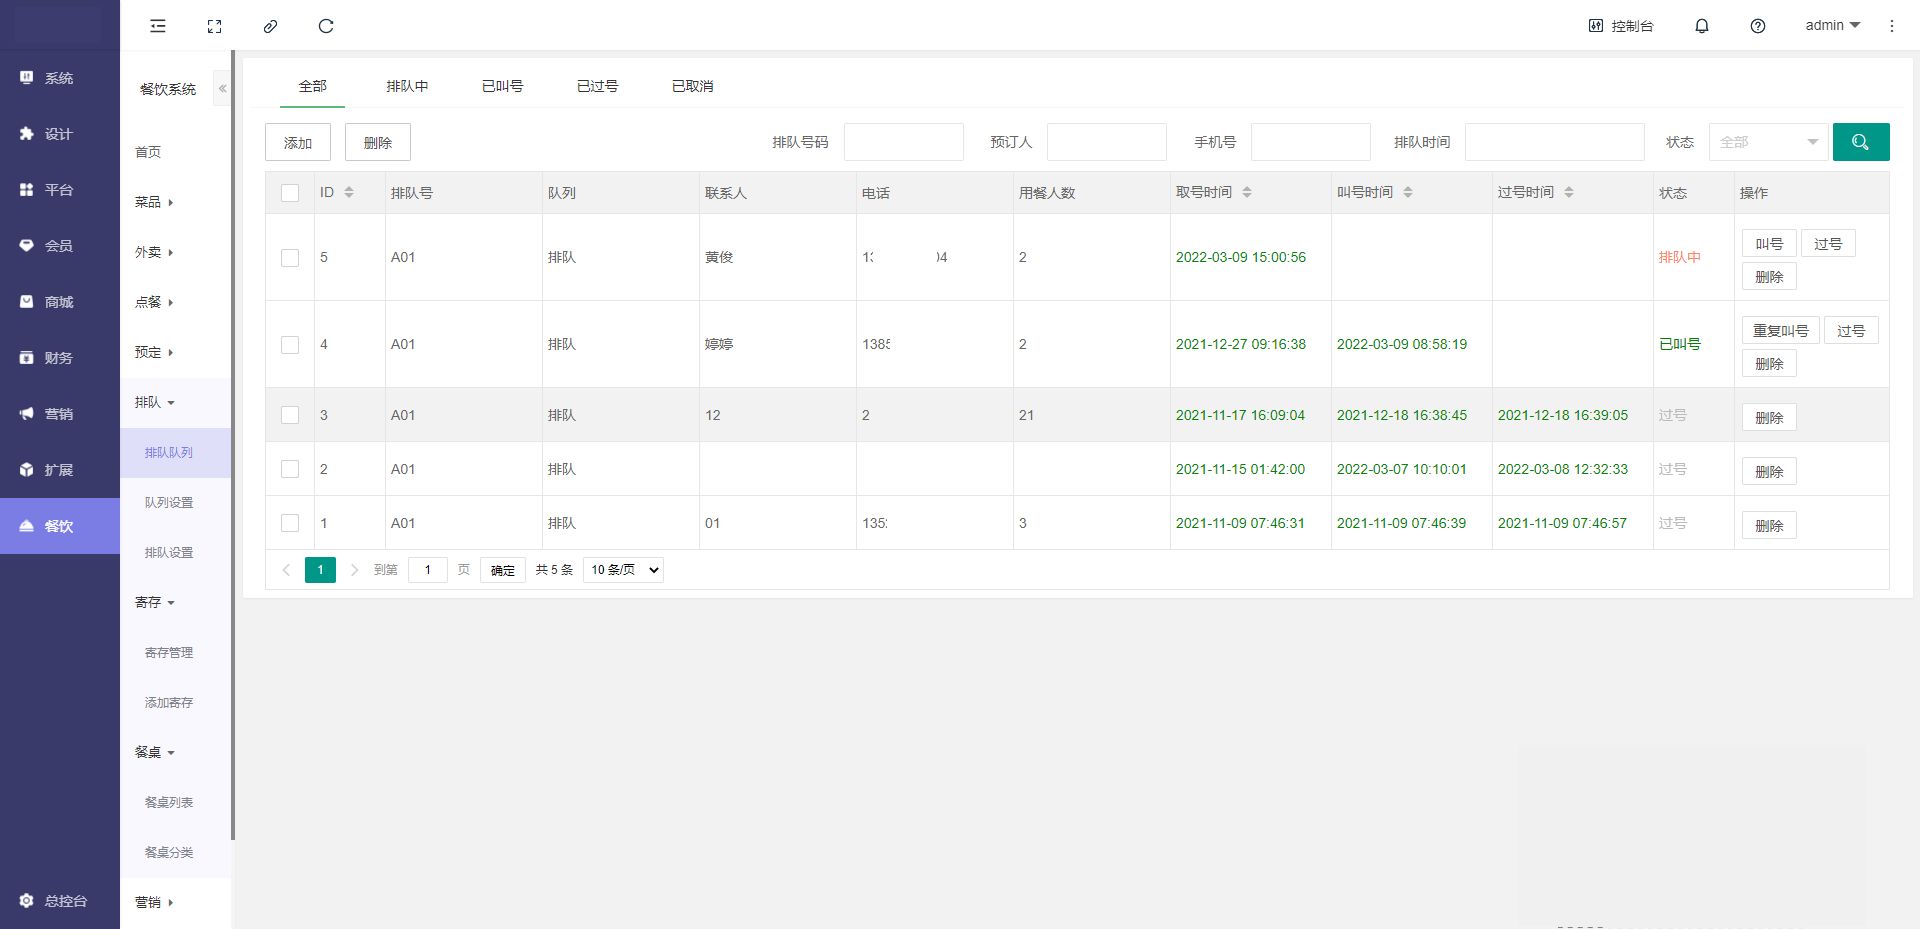Select the checkbox for row ID 5
Image resolution: width=1920 pixels, height=929 pixels.
pyautogui.click(x=290, y=258)
